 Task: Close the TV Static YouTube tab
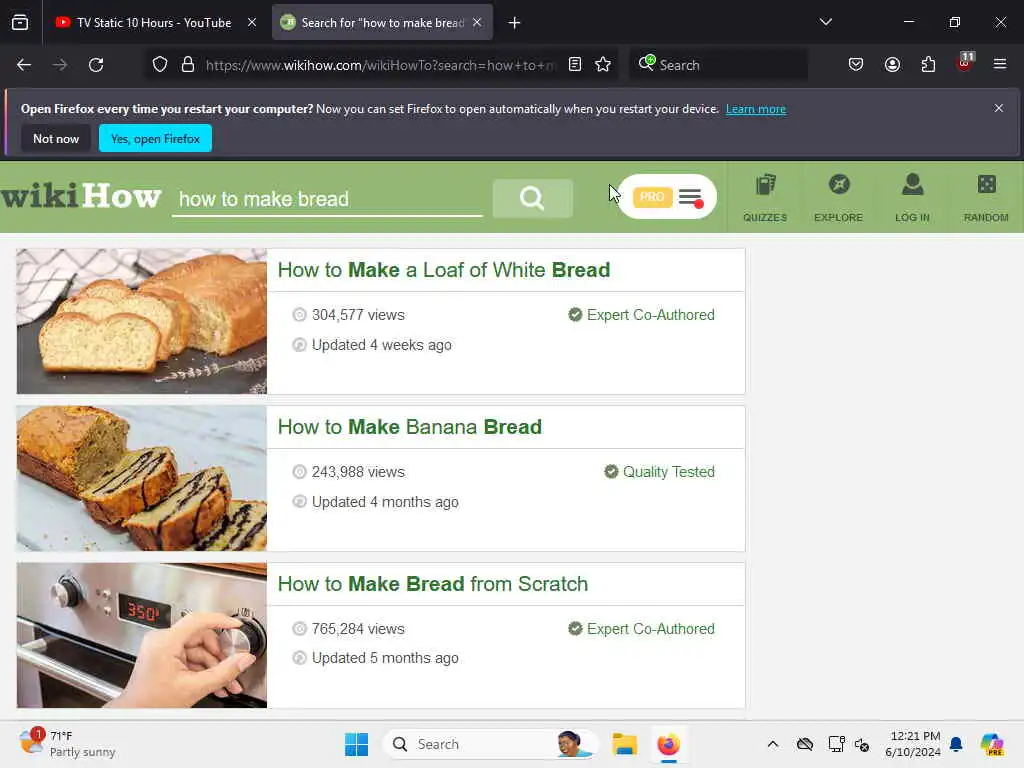point(252,23)
